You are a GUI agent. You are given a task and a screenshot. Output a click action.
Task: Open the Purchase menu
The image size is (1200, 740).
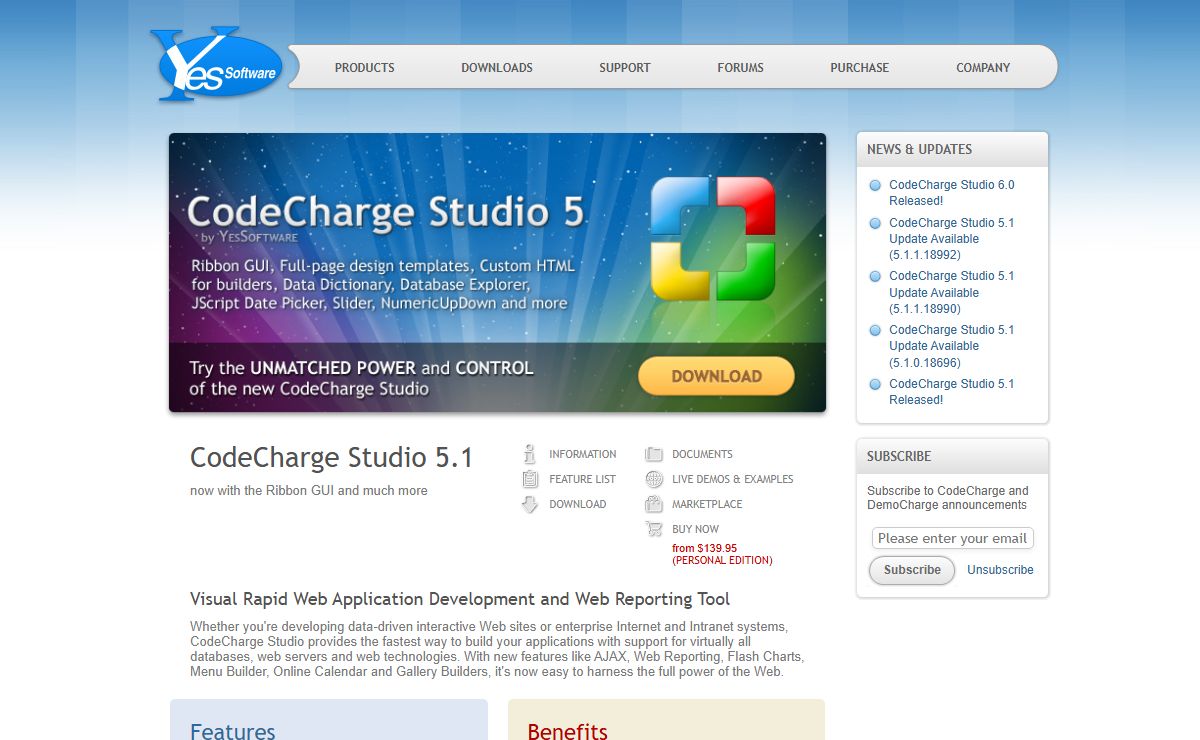point(859,68)
